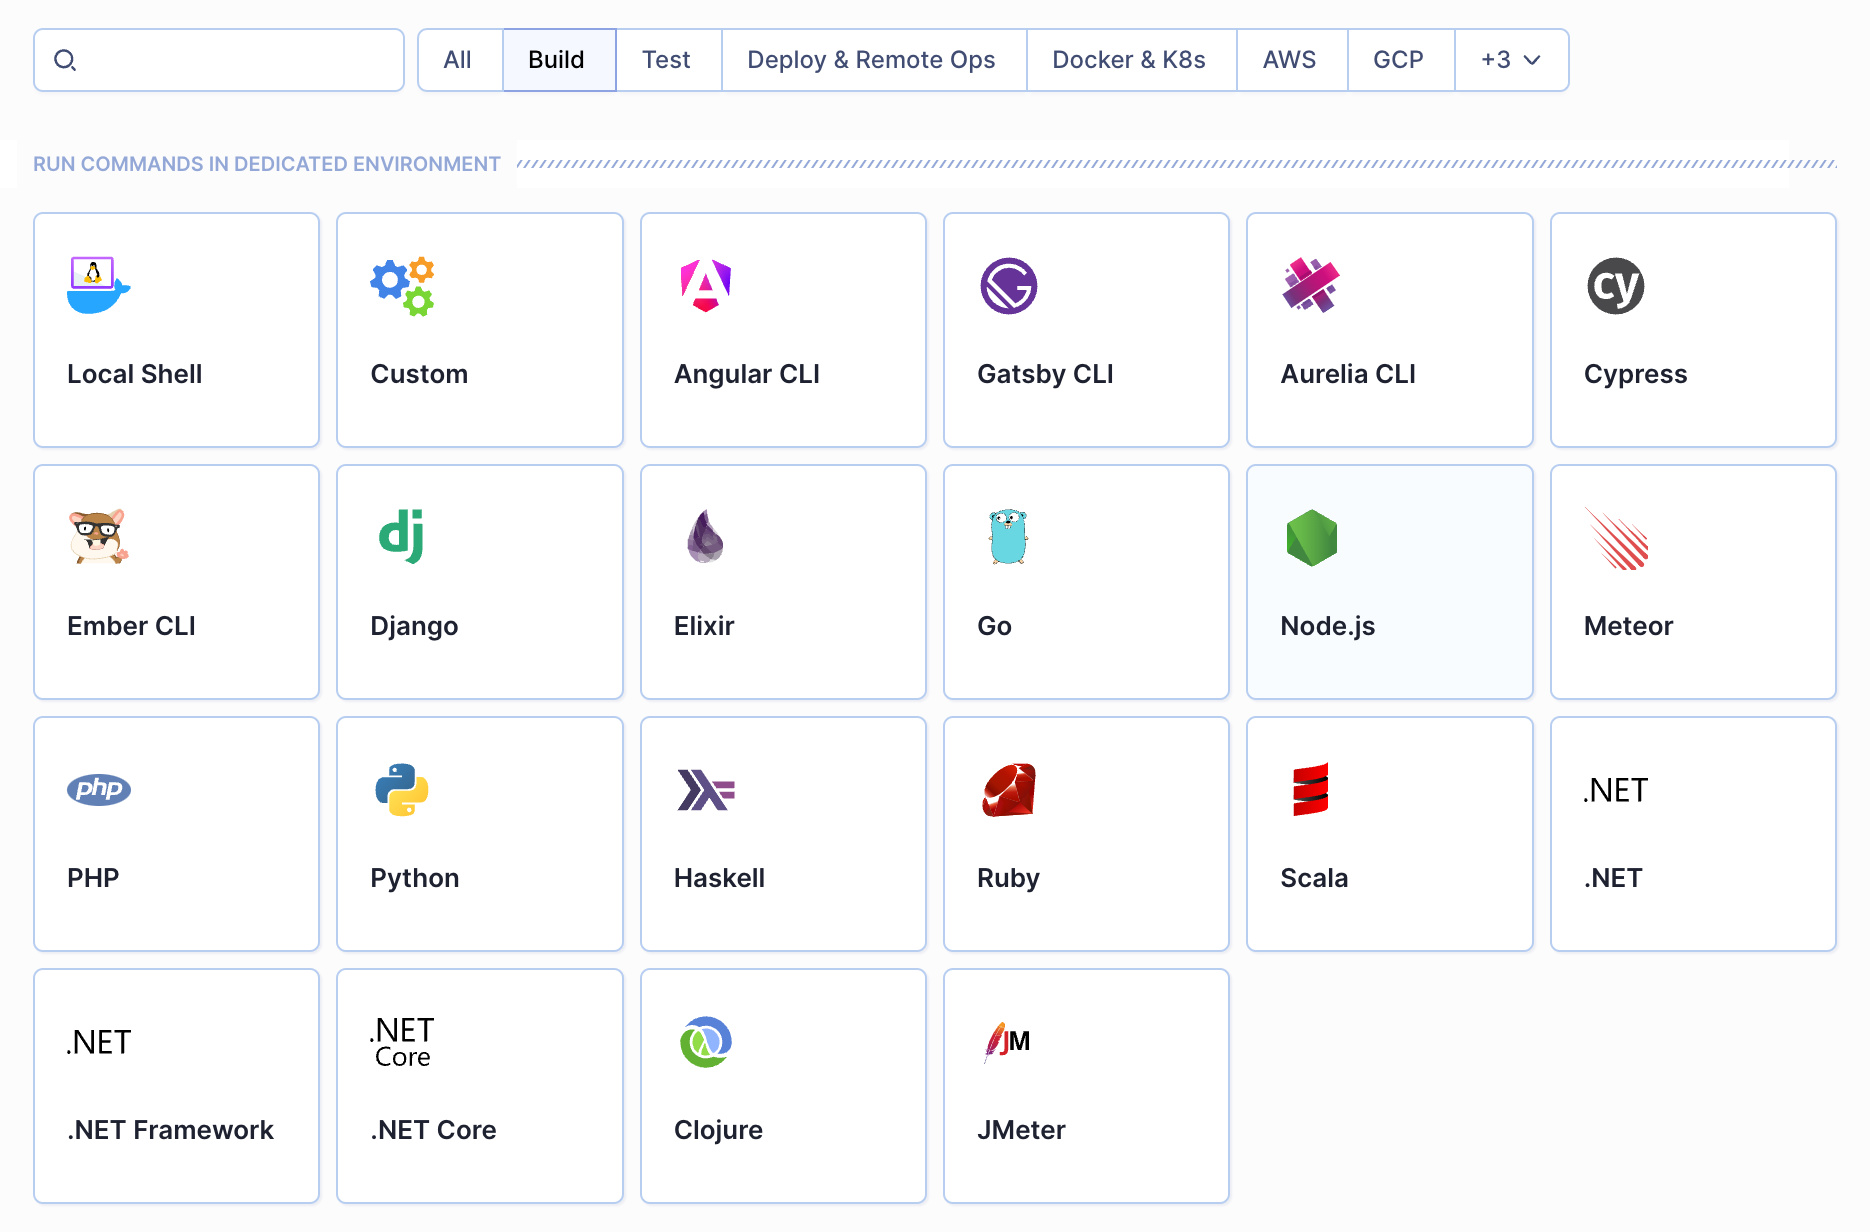Click the Local Shell label
Screen dimensions: 1870x1232
[x=135, y=374]
